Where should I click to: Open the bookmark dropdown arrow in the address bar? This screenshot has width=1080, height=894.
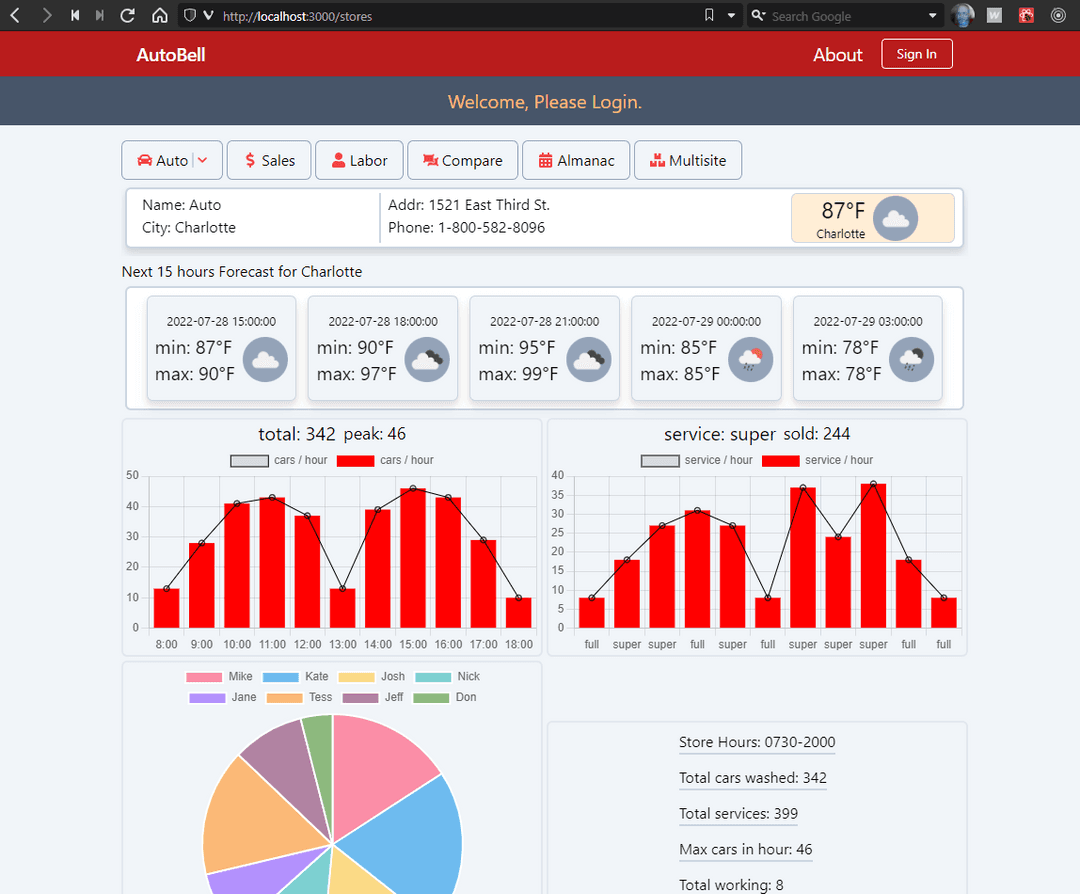click(x=731, y=15)
